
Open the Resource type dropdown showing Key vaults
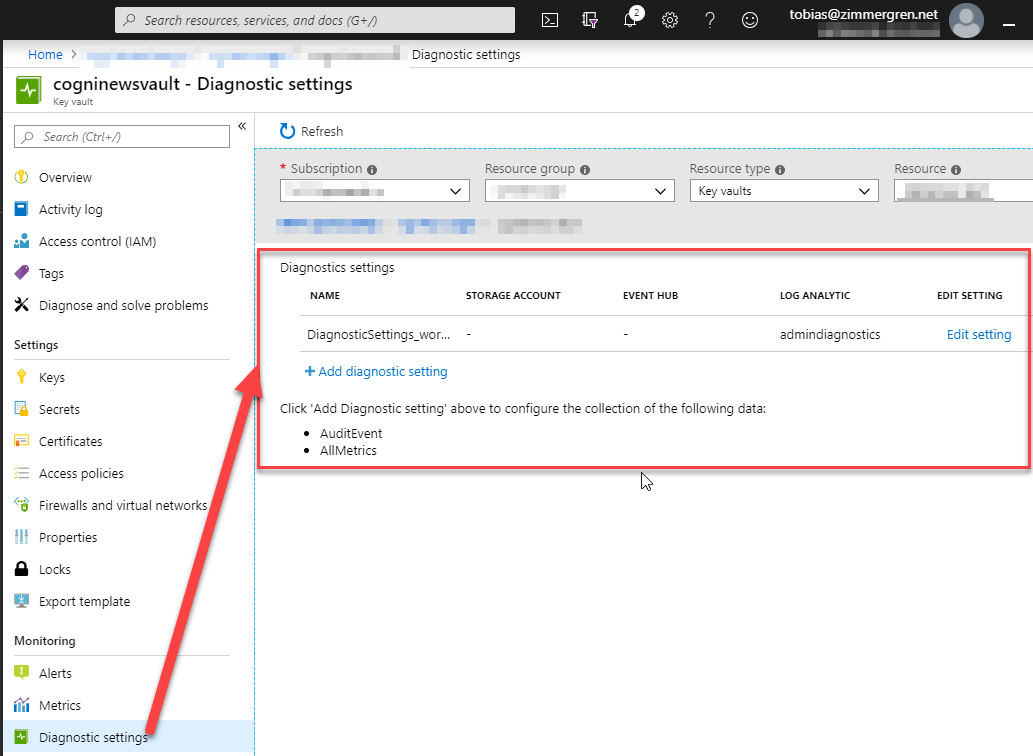coord(783,191)
